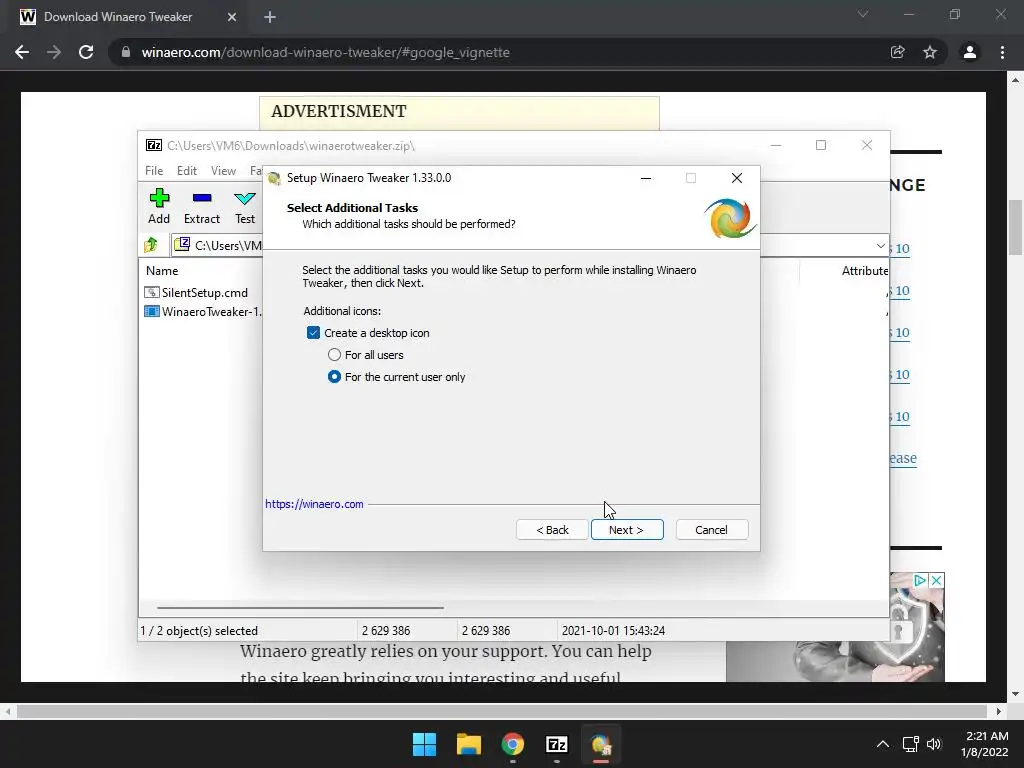Click the Test icon in 7-Zip toolbar
The width and height of the screenshot is (1024, 768).
[x=245, y=198]
